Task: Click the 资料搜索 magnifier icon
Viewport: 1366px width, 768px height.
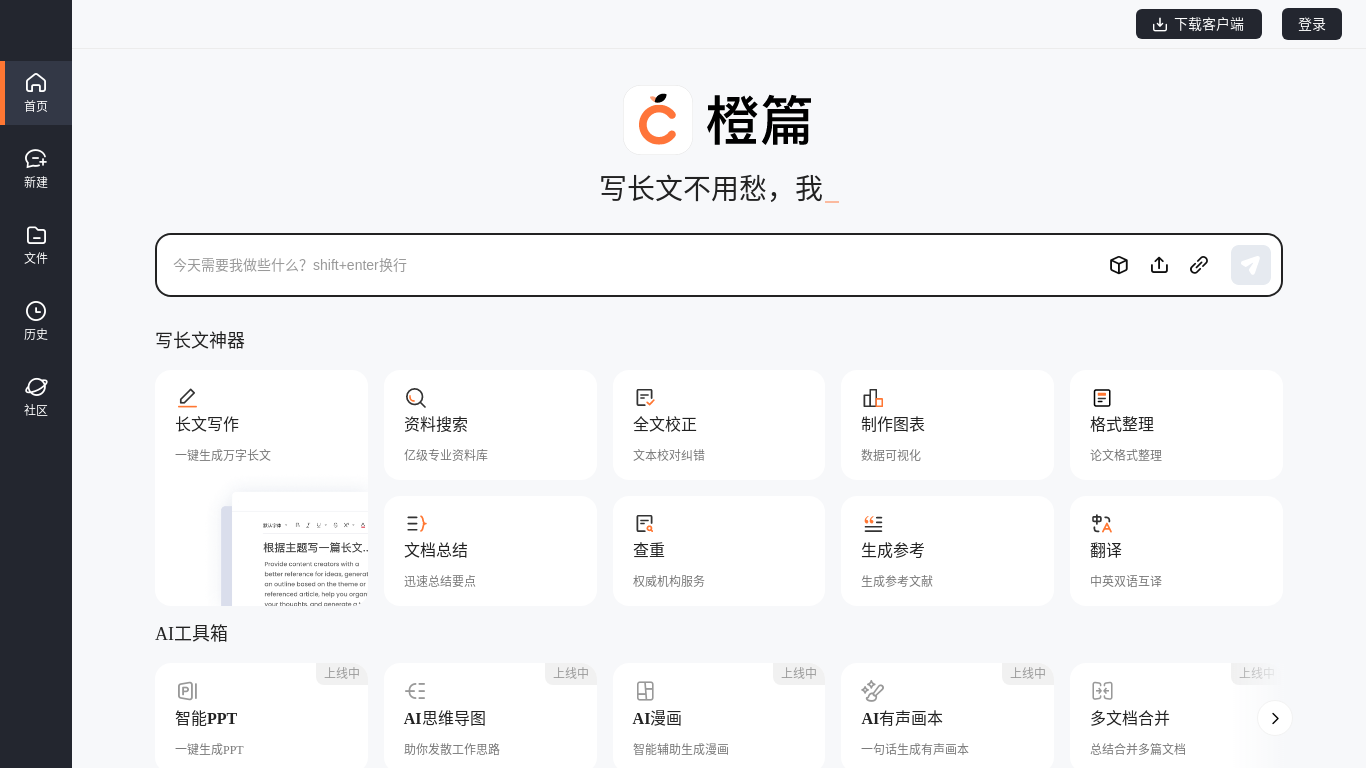Action: [x=416, y=398]
